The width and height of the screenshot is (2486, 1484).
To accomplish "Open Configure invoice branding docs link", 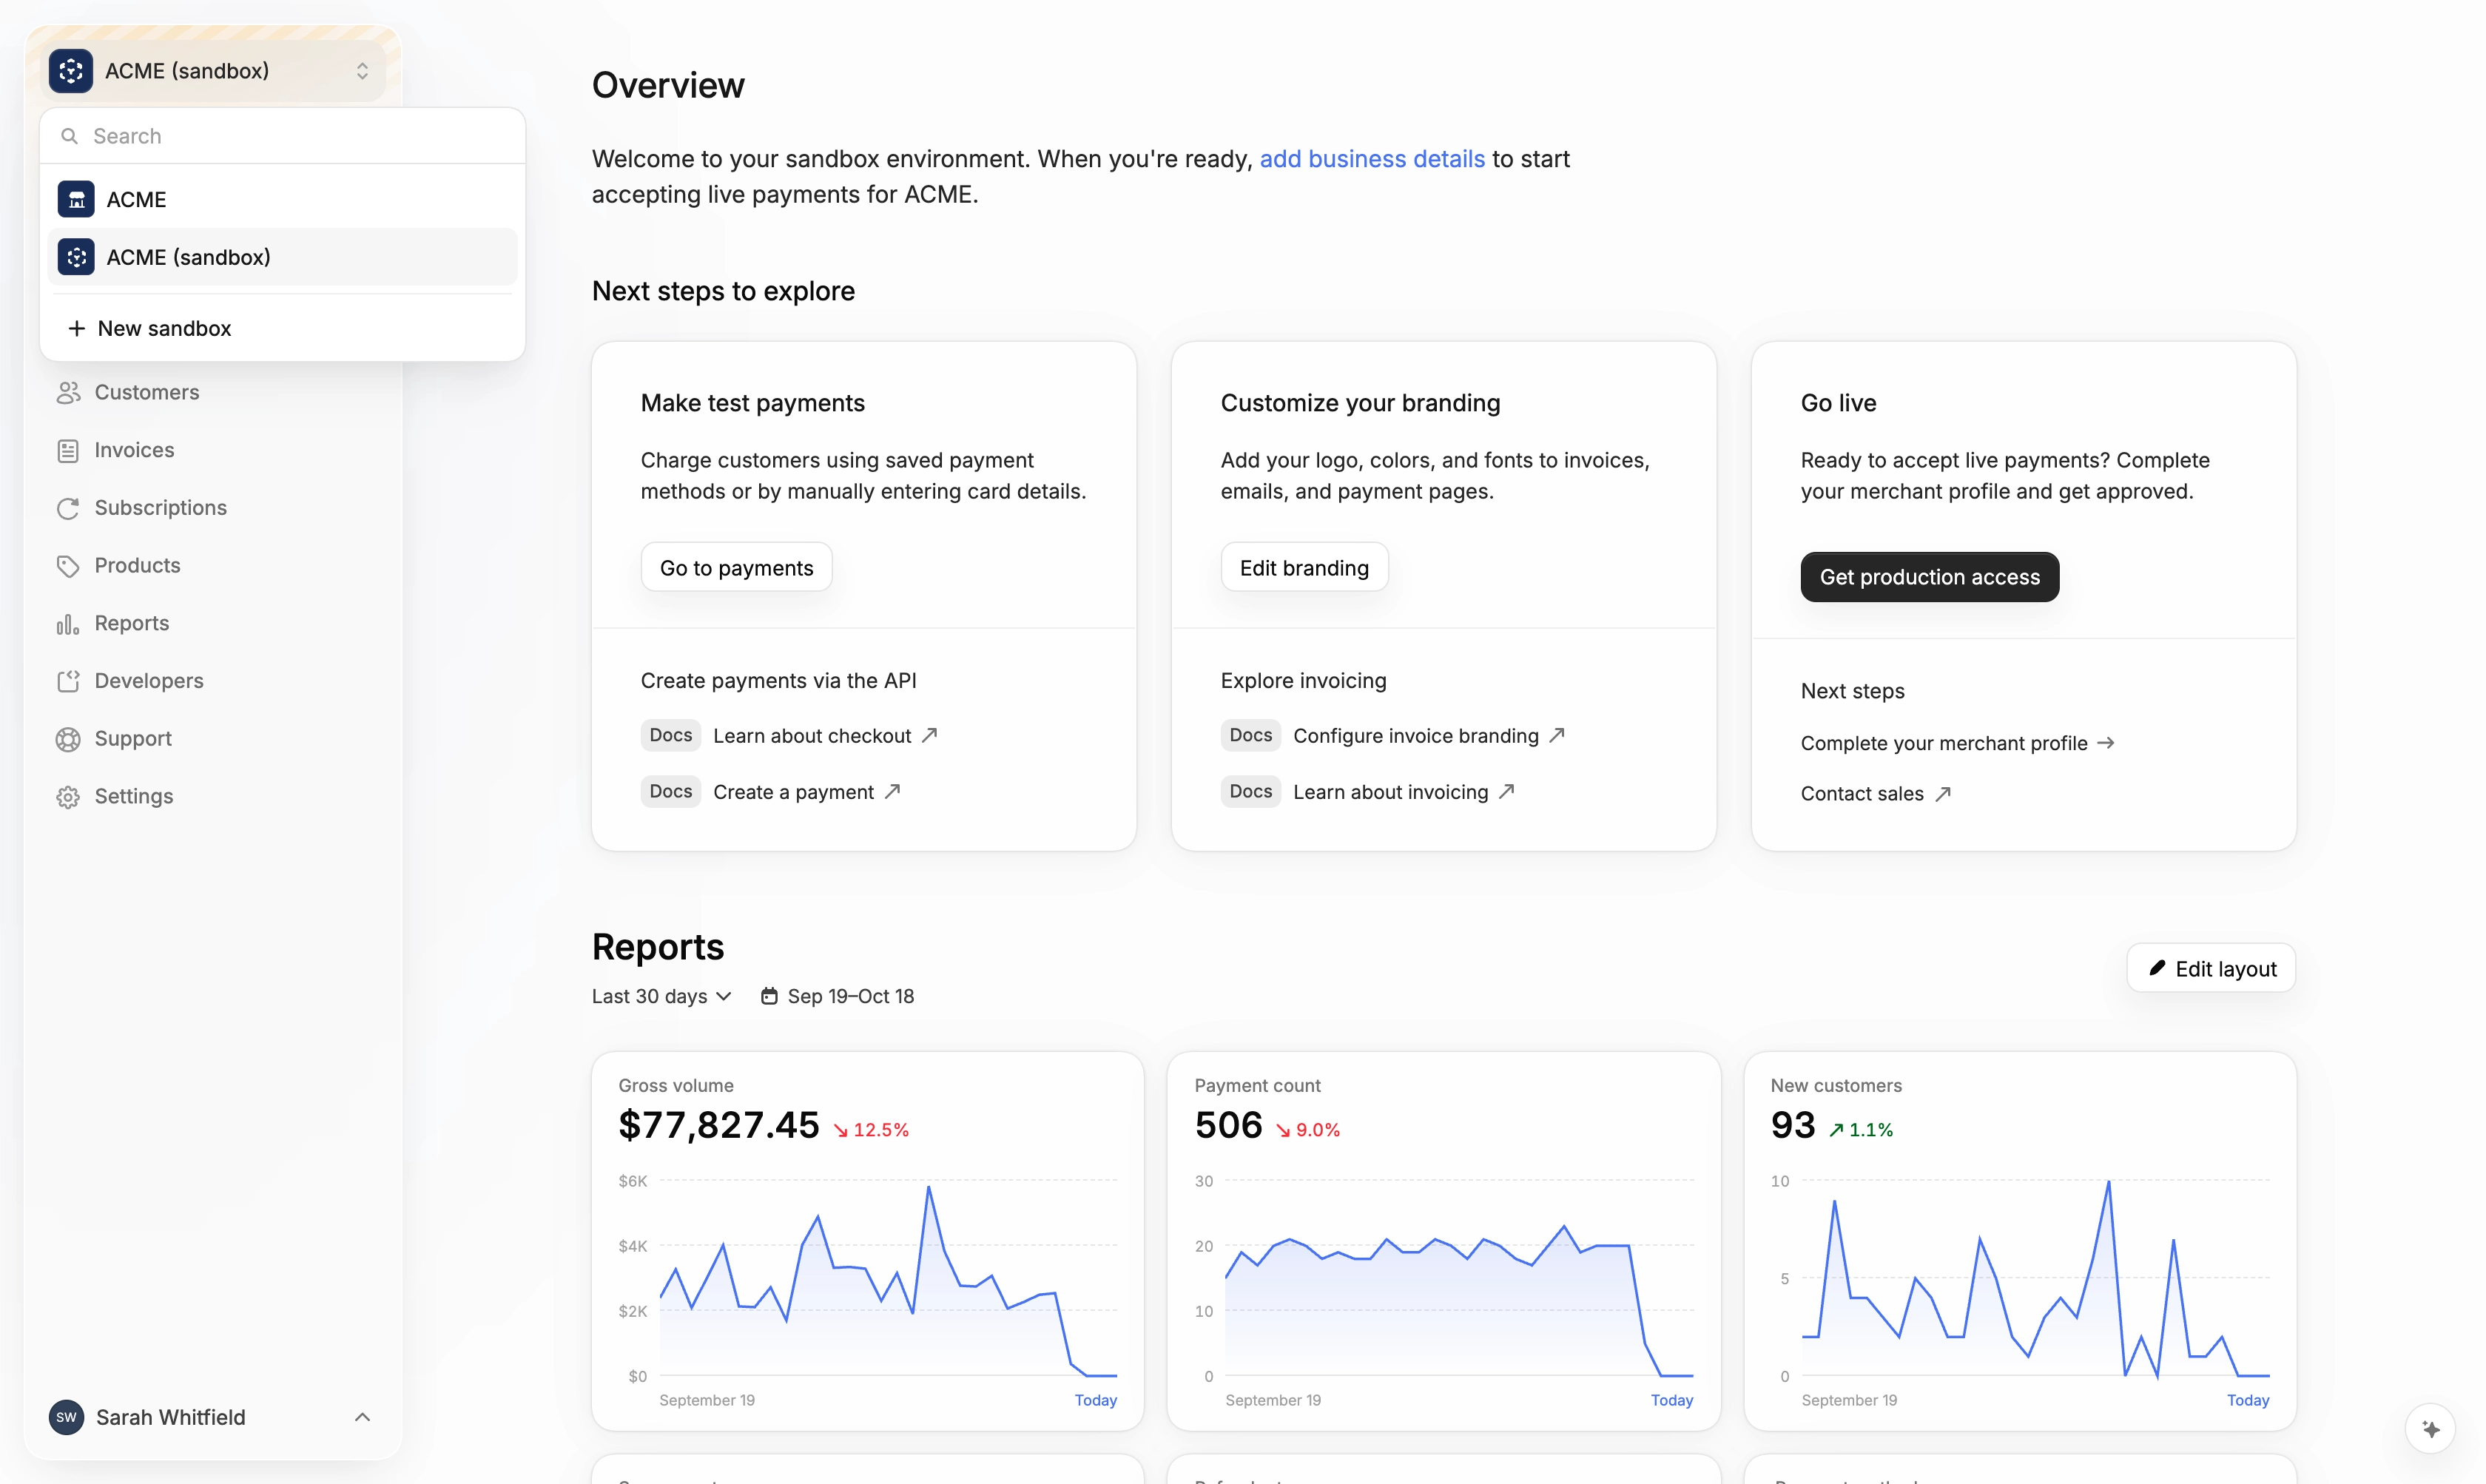I will click(1429, 735).
